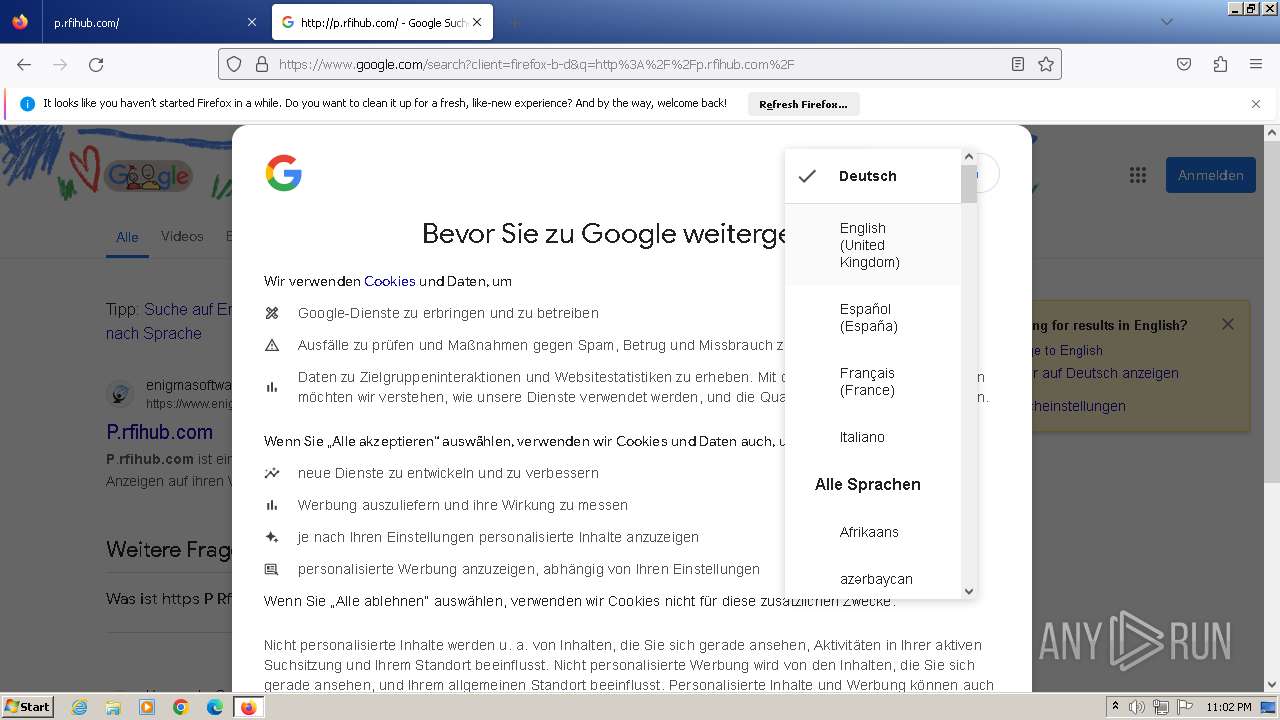Launch Microsoft Edge from the taskbar
Image resolution: width=1280 pixels, height=720 pixels.
click(x=215, y=707)
